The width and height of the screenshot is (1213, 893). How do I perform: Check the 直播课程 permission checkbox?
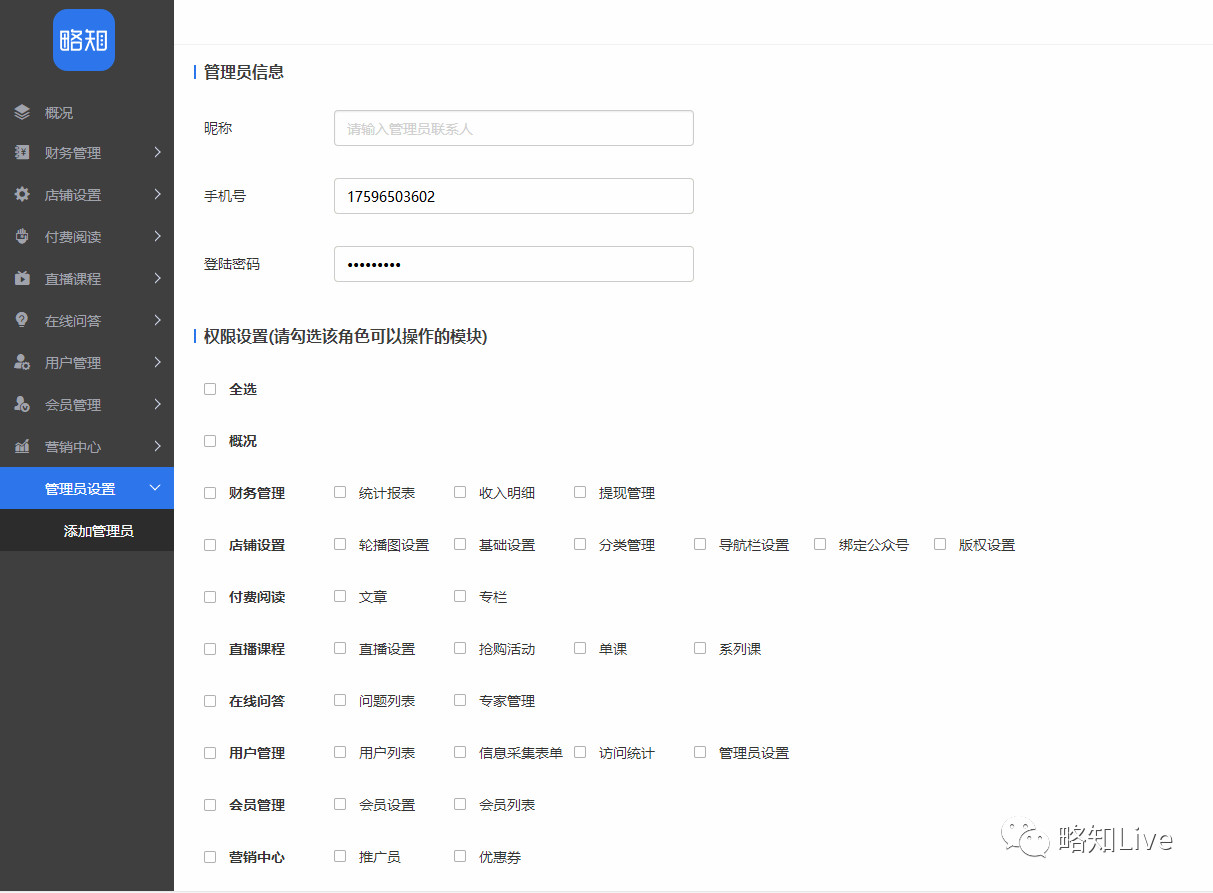[x=210, y=648]
